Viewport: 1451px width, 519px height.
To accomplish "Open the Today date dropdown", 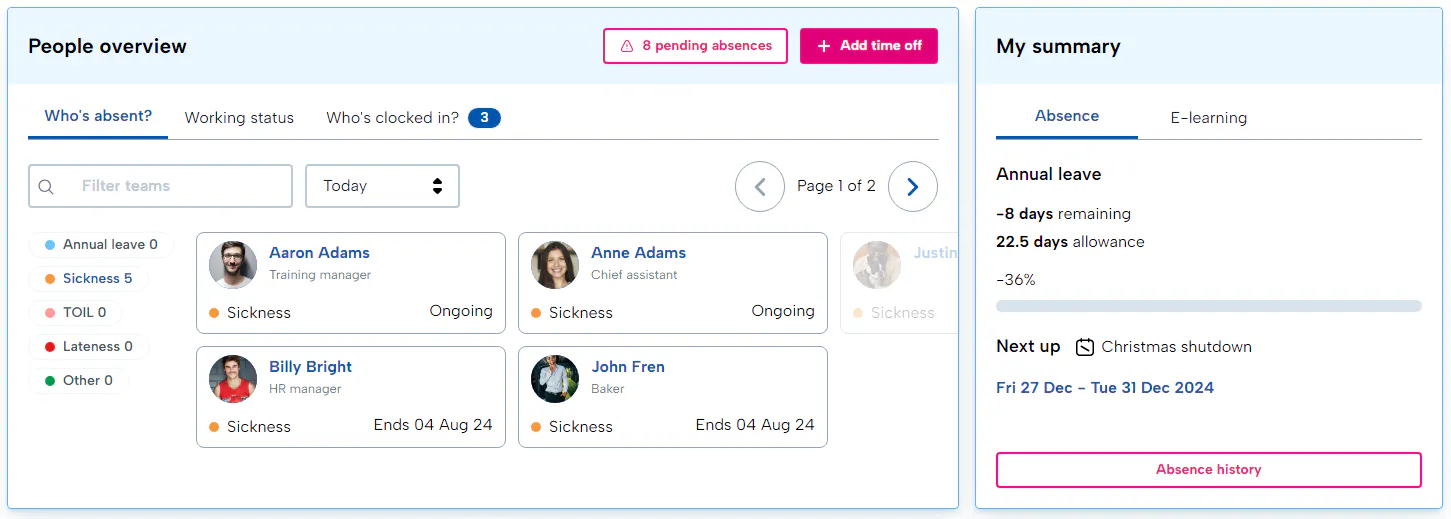I will point(382,186).
